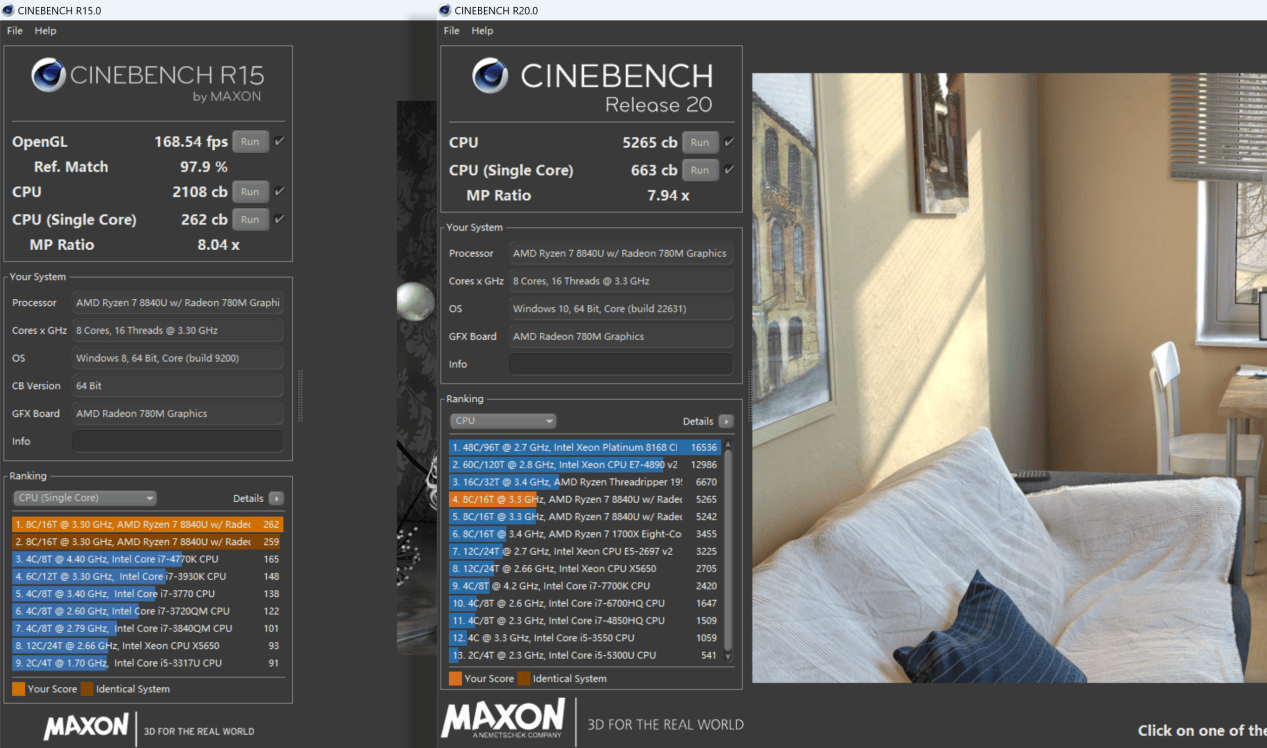This screenshot has height=748, width=1267.
Task: Run the CPU test in Cinebench R15
Action: point(250,192)
